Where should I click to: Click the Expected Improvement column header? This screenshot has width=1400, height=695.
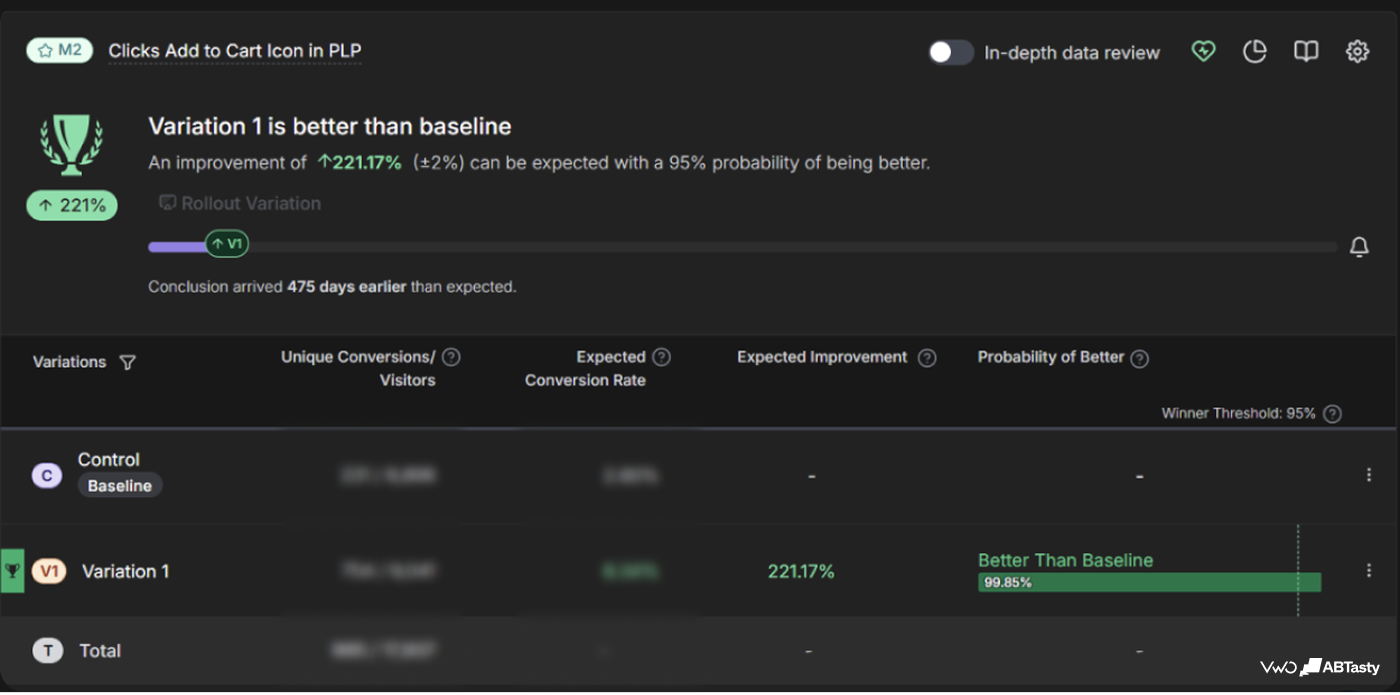coord(822,357)
